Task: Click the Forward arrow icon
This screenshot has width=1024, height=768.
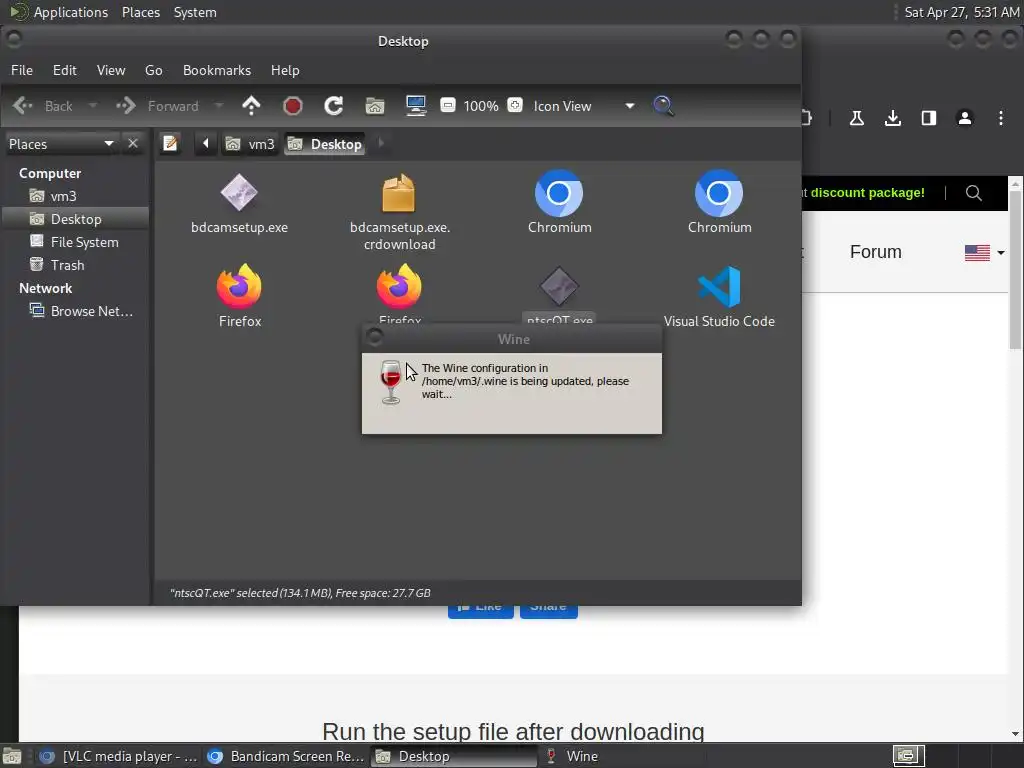Action: click(125, 106)
